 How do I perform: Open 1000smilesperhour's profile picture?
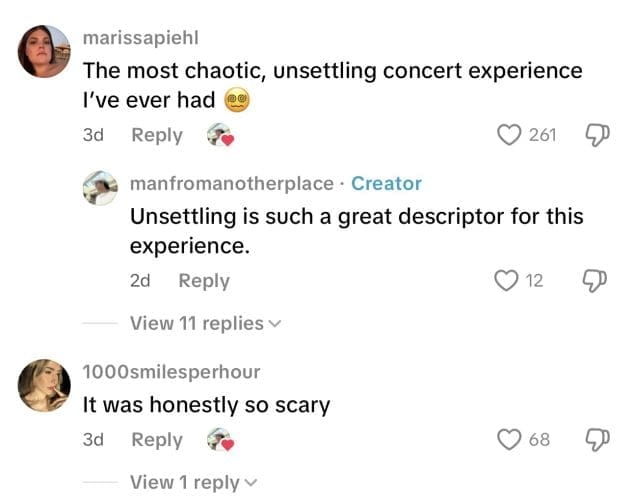pyautogui.click(x=44, y=384)
